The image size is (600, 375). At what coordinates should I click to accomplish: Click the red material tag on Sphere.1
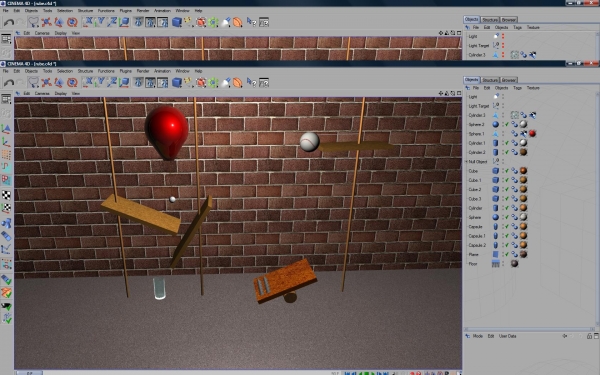(532, 134)
